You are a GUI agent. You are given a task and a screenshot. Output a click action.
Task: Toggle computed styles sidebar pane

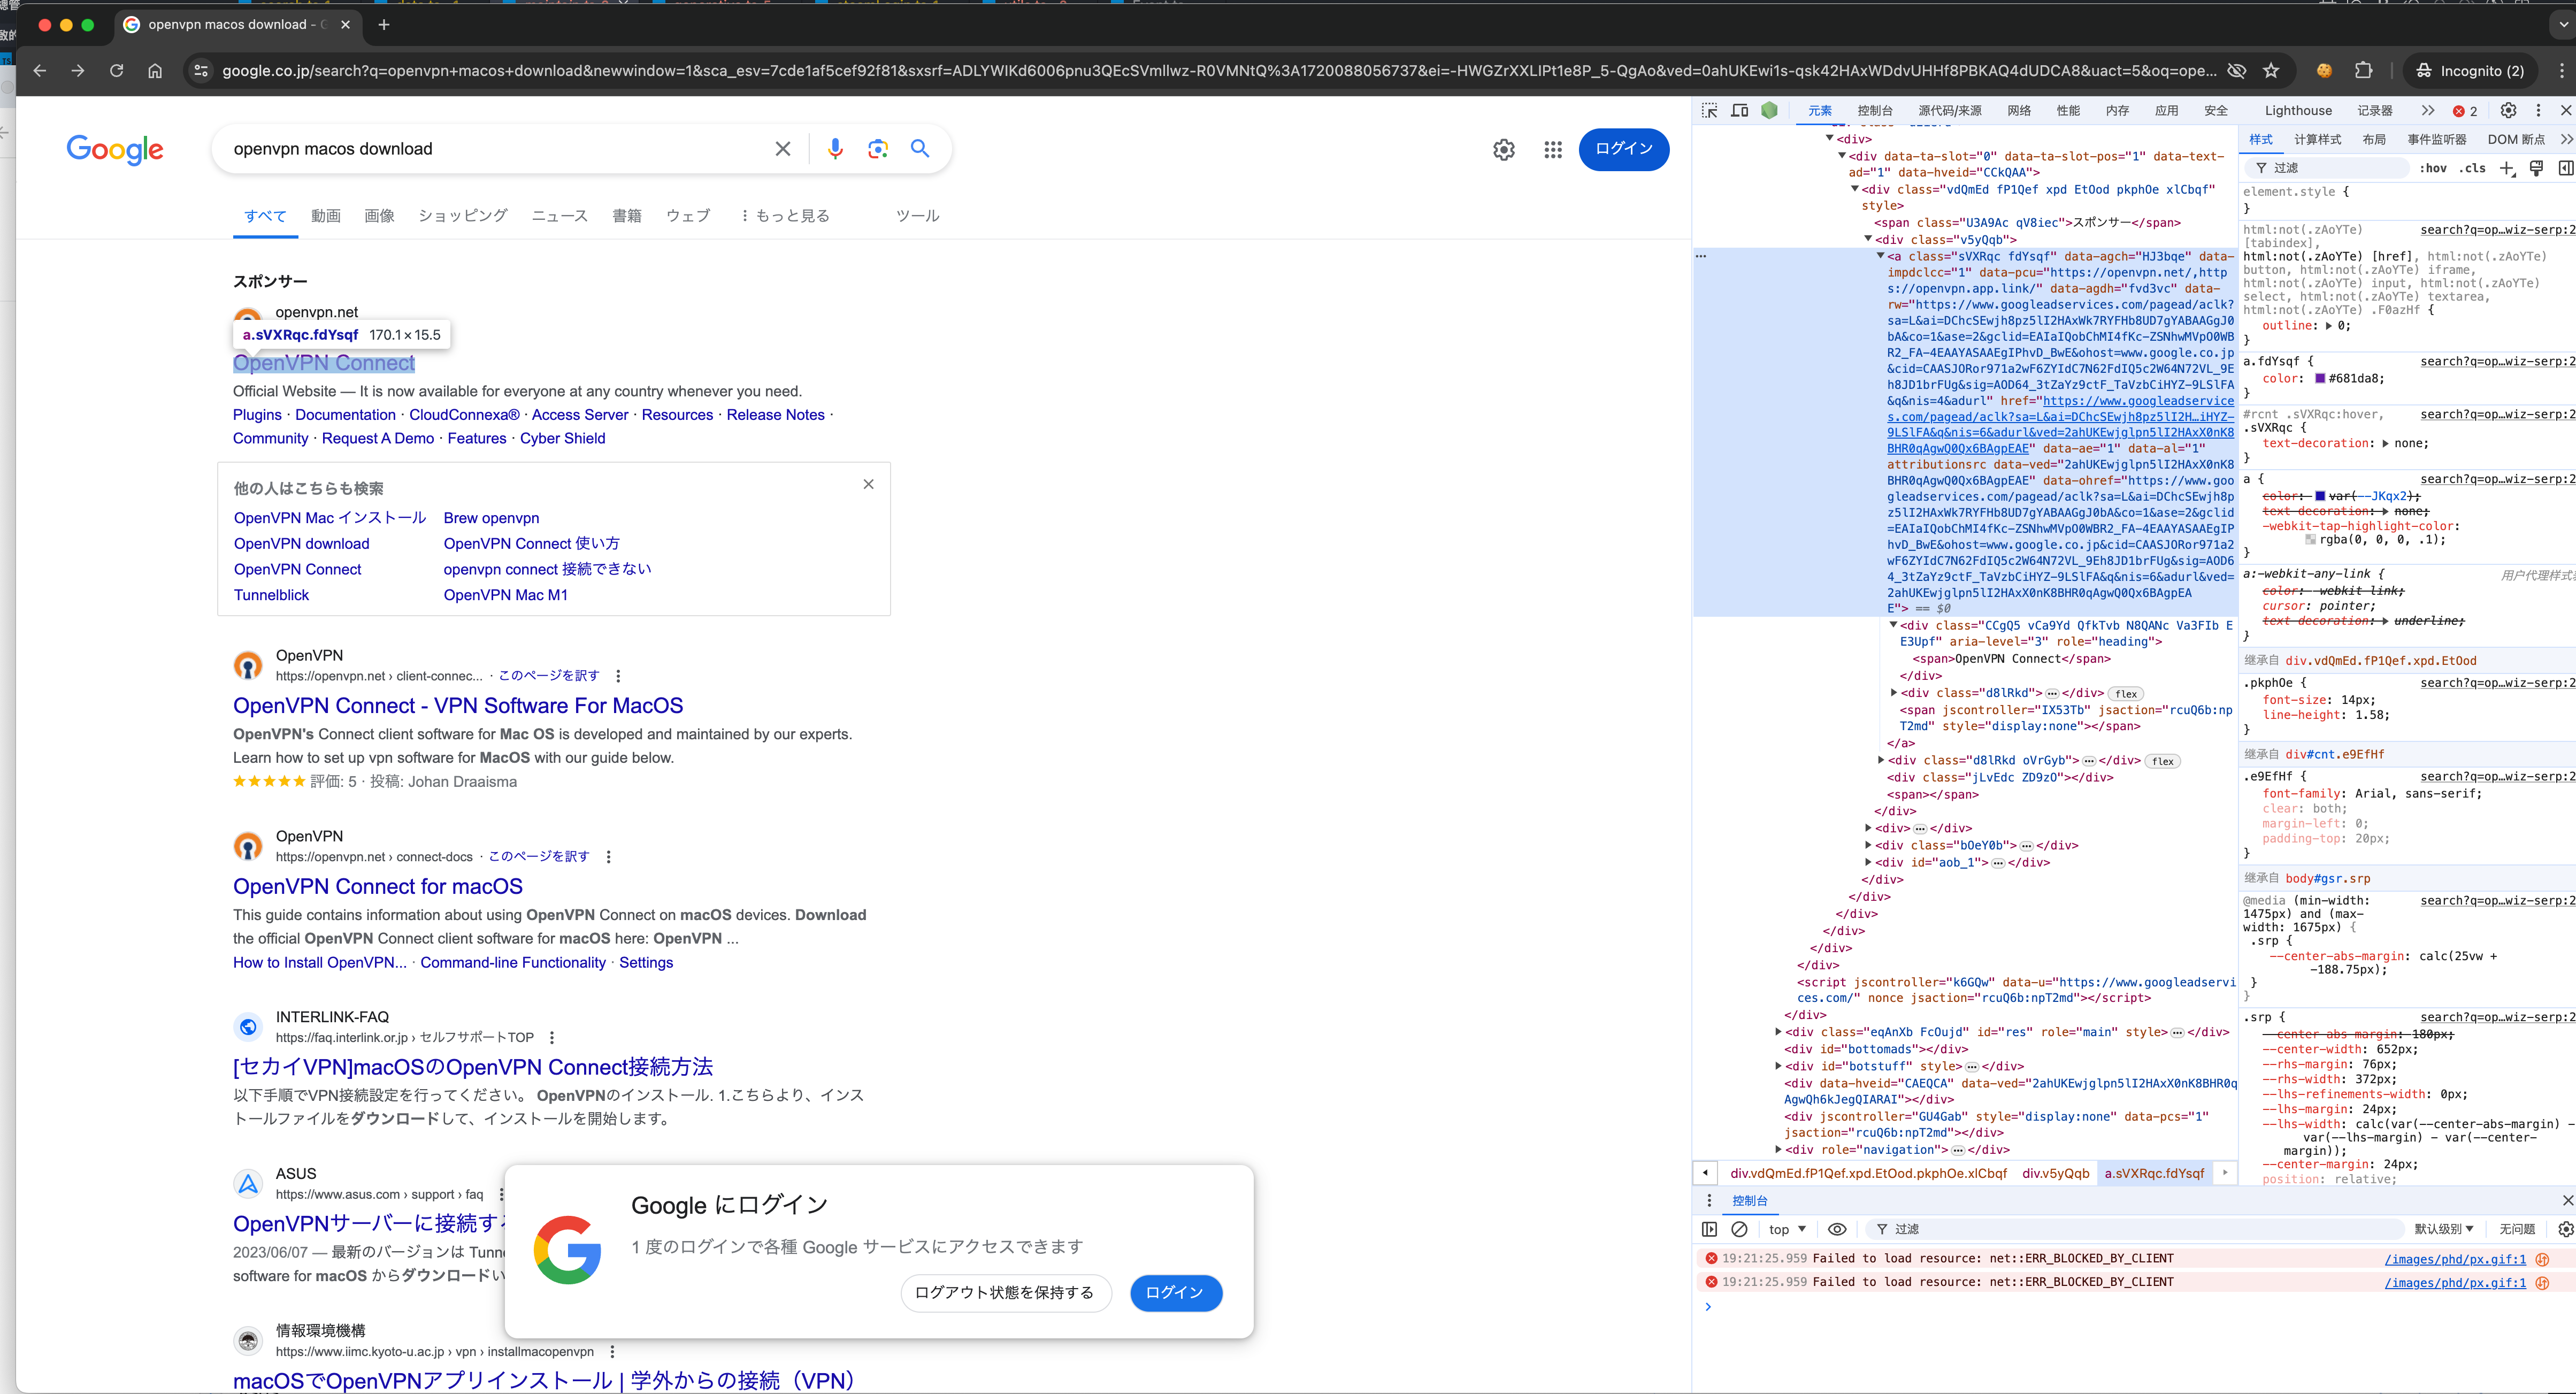tap(2565, 168)
